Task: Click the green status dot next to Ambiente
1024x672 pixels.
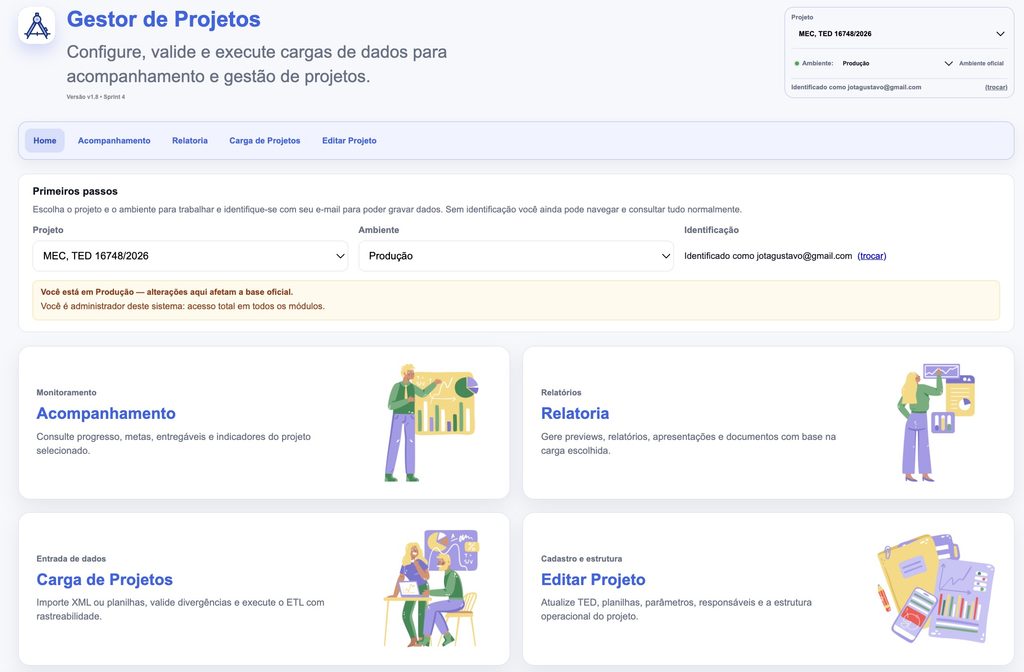Action: tap(797, 63)
